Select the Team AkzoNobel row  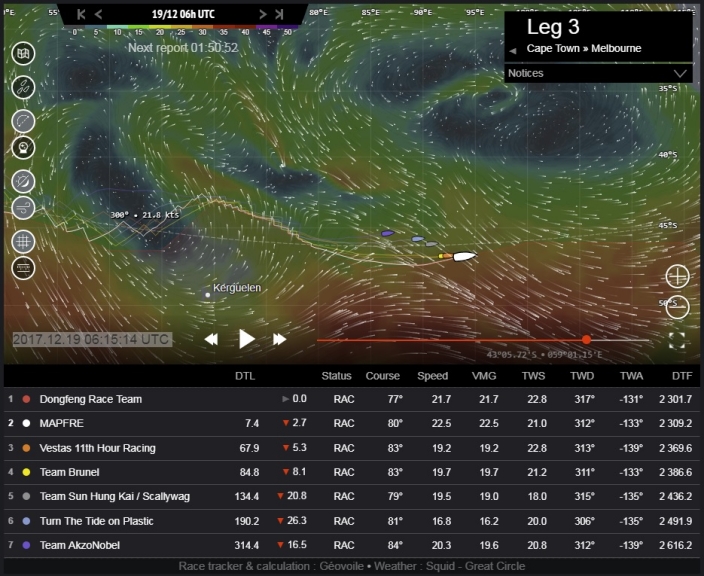pyautogui.click(x=352, y=545)
